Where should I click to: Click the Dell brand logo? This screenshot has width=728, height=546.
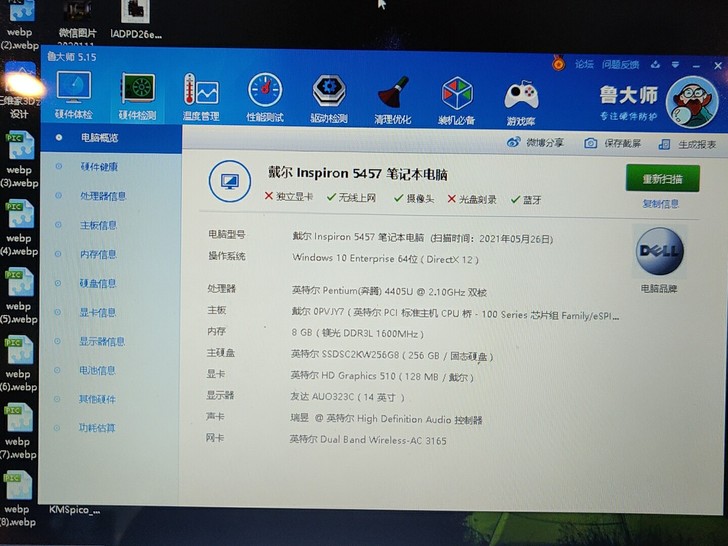tap(660, 251)
